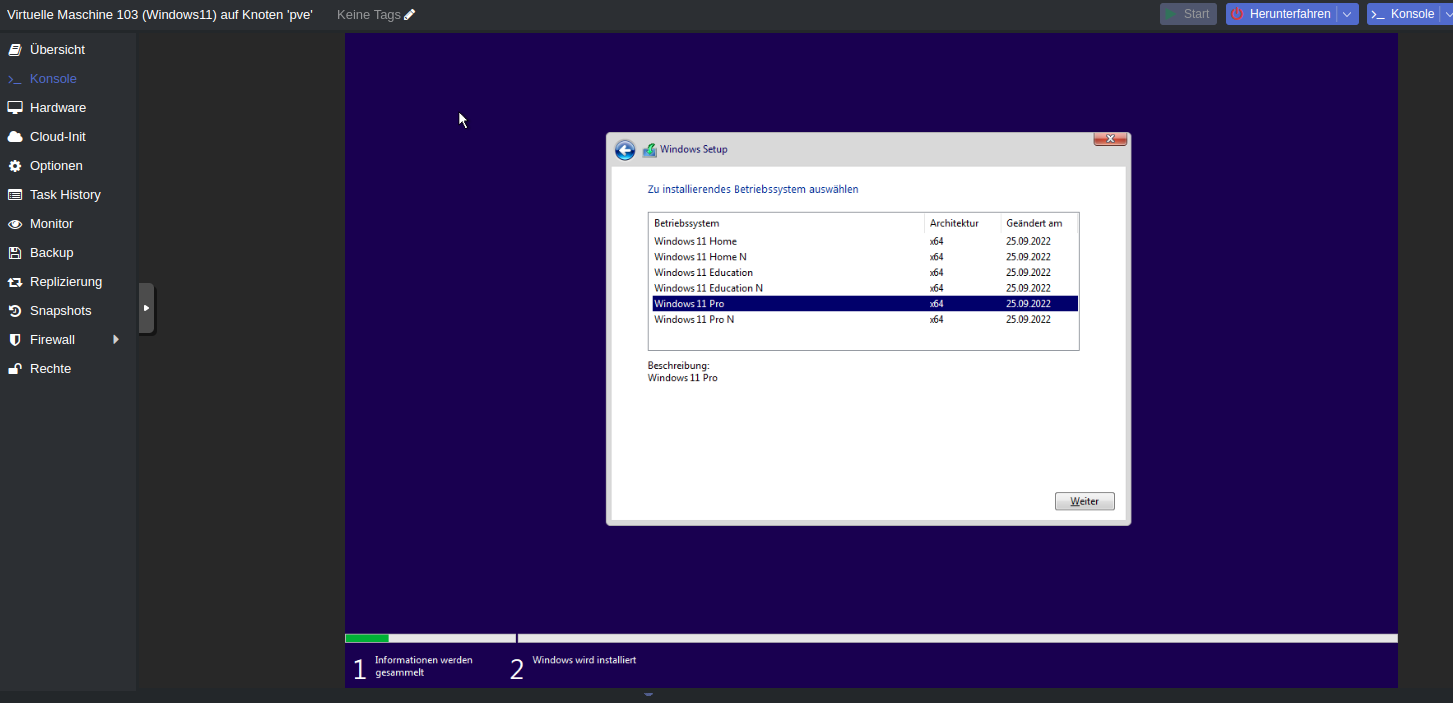Open Optionen via its gear icon
The height and width of the screenshot is (703, 1453).
15,166
